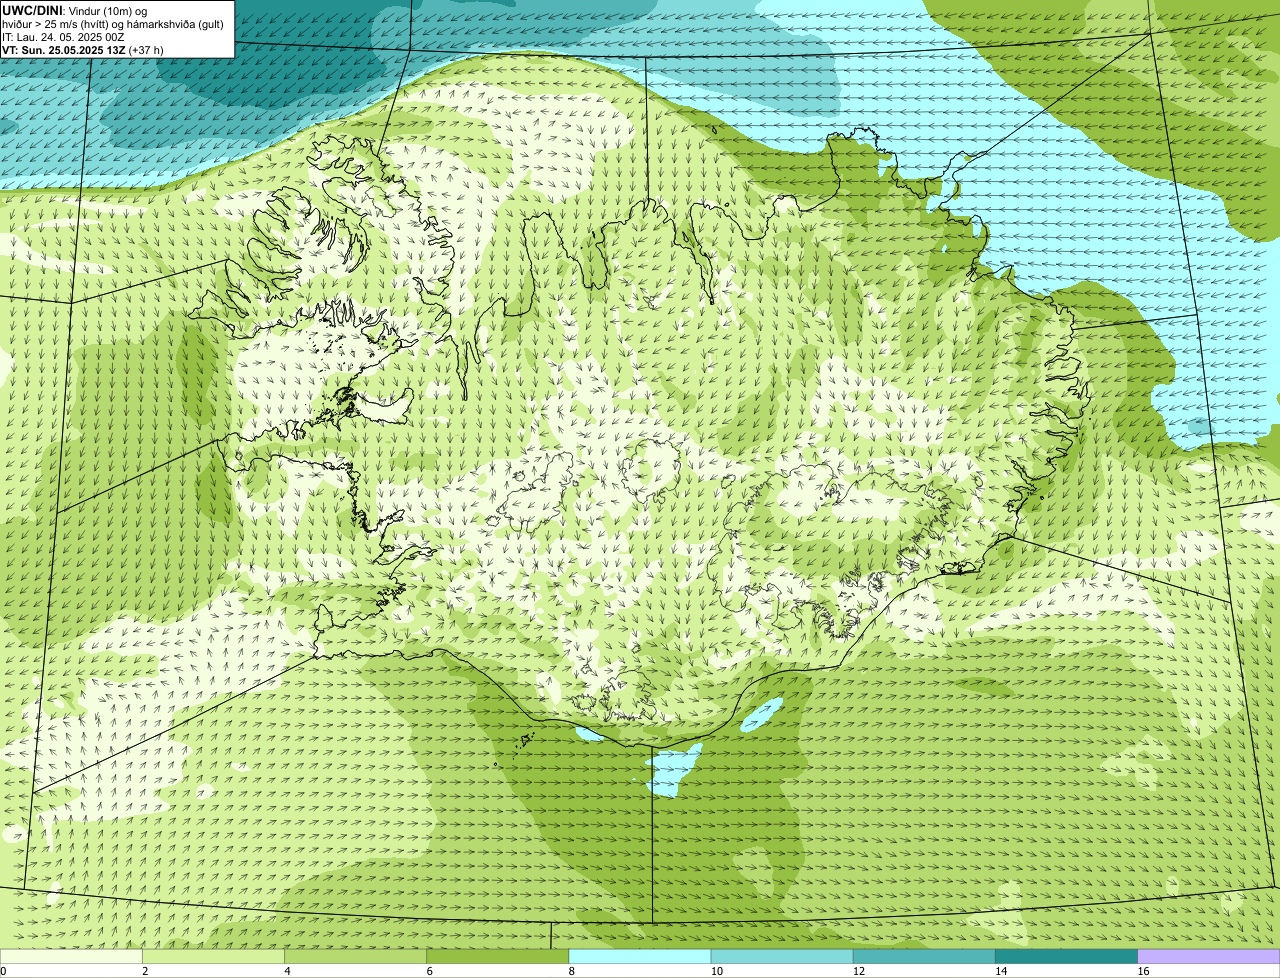This screenshot has height=978, width=1280.
Task: Click the 'IT: Lau. 24. 05. 2025 00Z' line
Action: click(x=63, y=37)
